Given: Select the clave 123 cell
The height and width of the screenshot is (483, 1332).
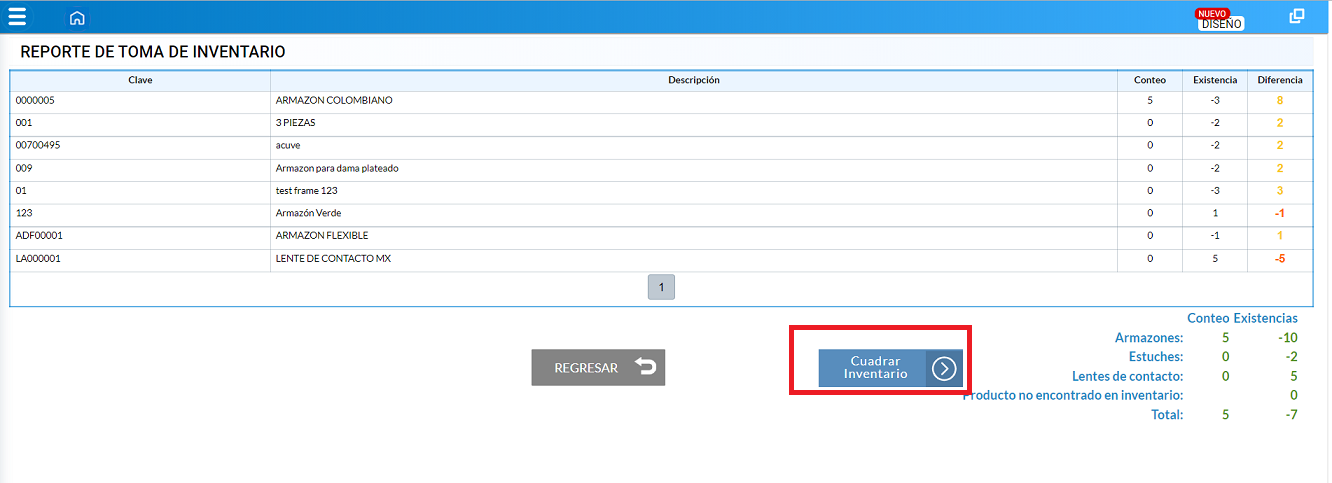Looking at the screenshot, I should pos(140,213).
